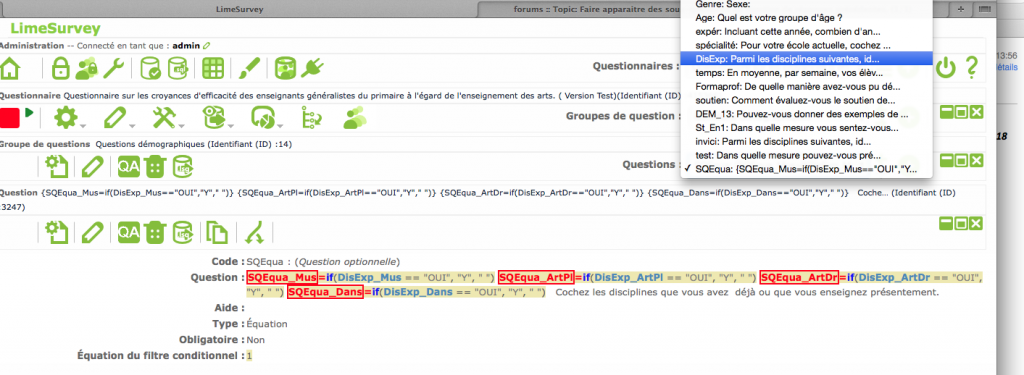Edit question group pencil icon
Screen dimensions: 1024x375
click(93, 168)
